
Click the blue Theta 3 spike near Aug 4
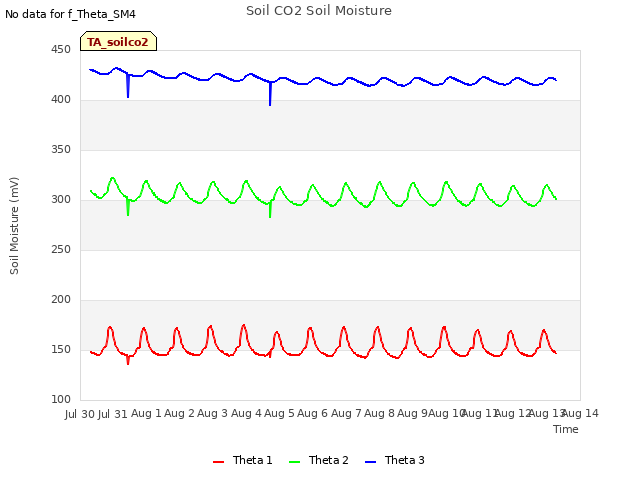point(270,95)
